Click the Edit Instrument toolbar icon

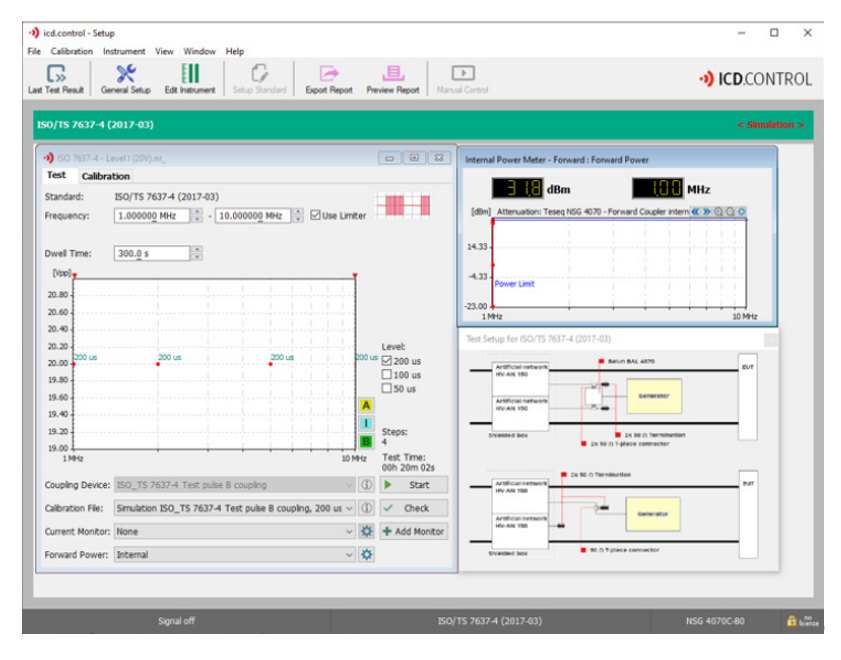(x=190, y=79)
